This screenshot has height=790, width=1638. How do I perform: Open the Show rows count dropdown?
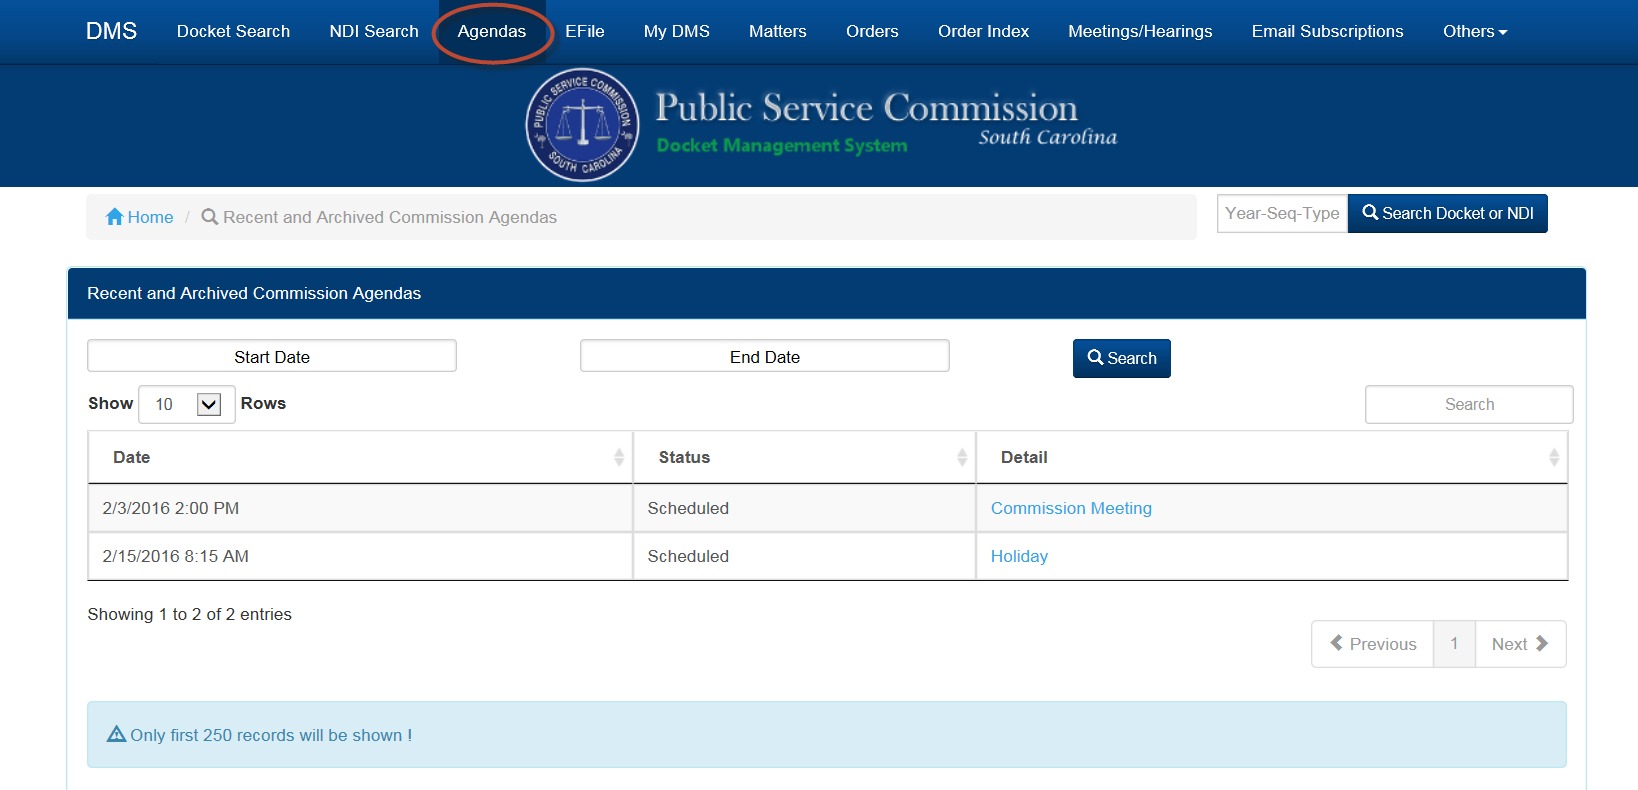point(187,404)
